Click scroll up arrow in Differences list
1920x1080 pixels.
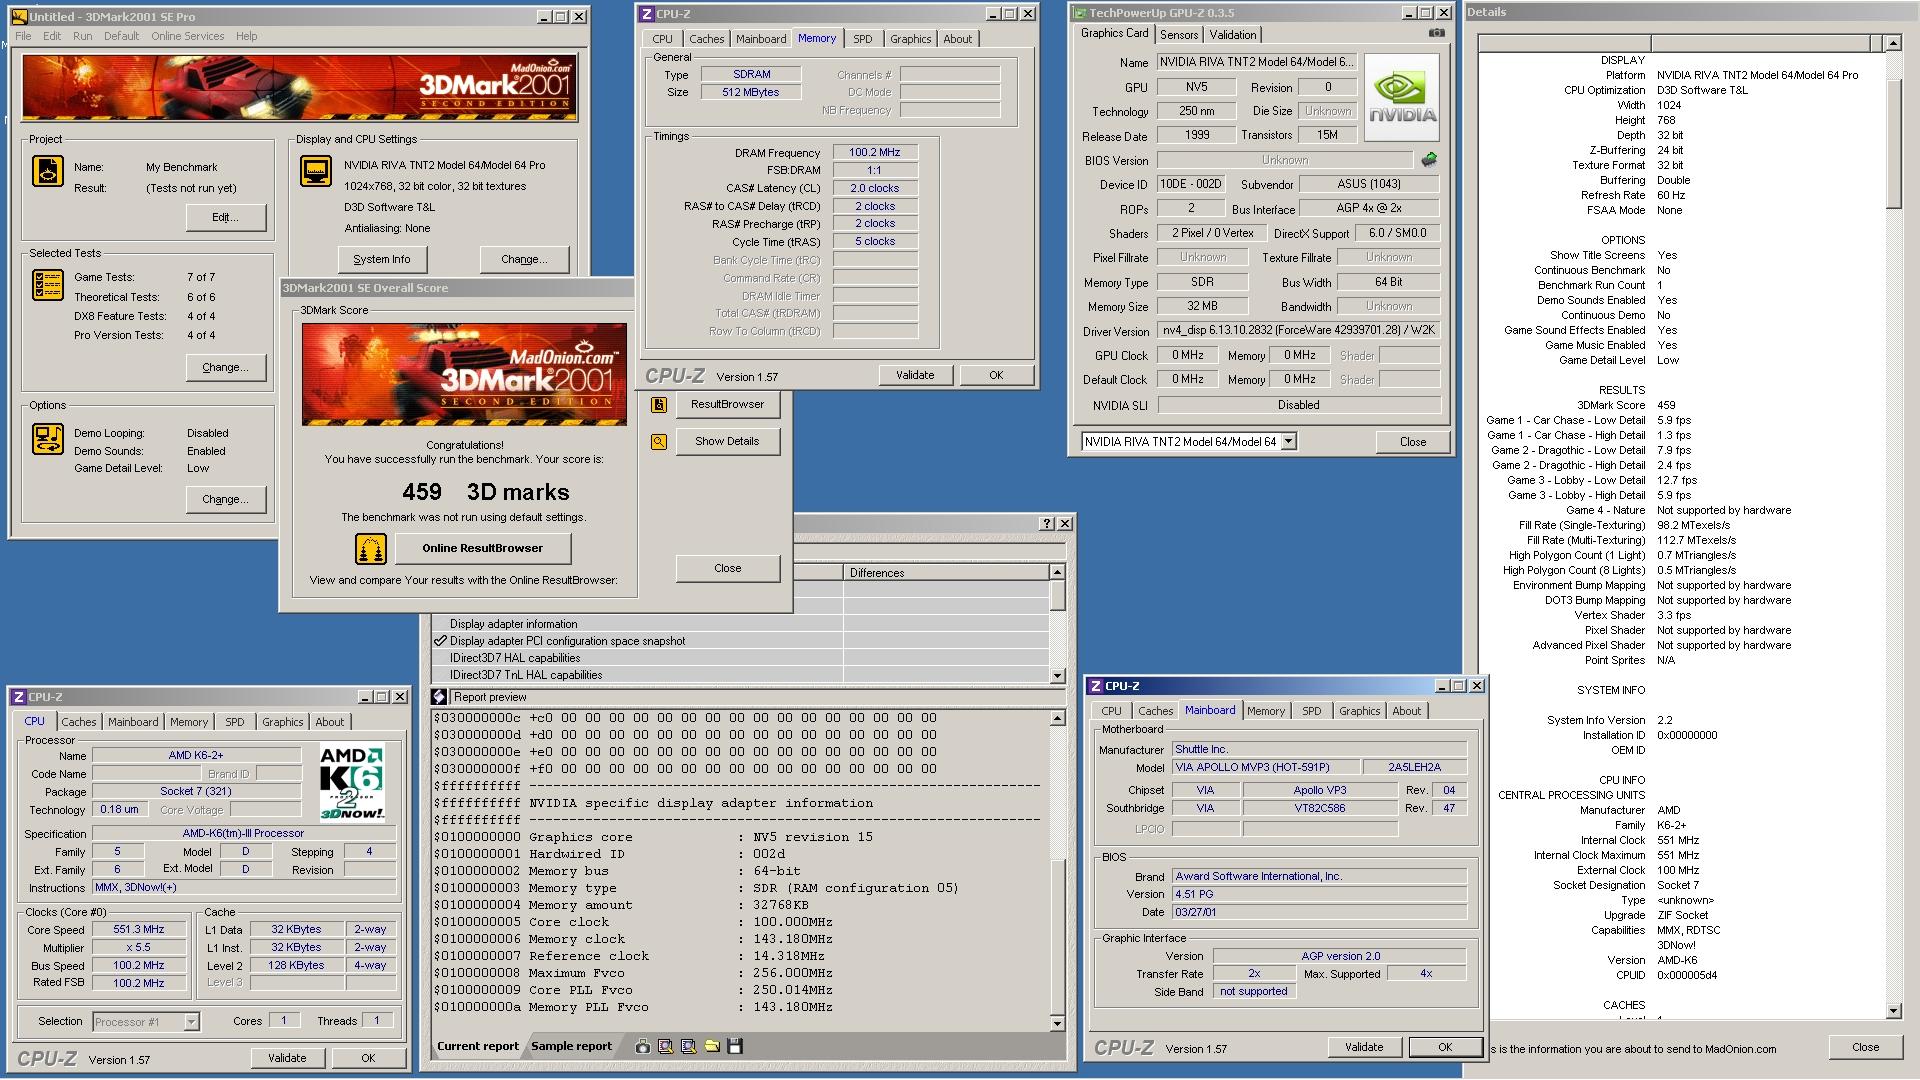[1057, 572]
